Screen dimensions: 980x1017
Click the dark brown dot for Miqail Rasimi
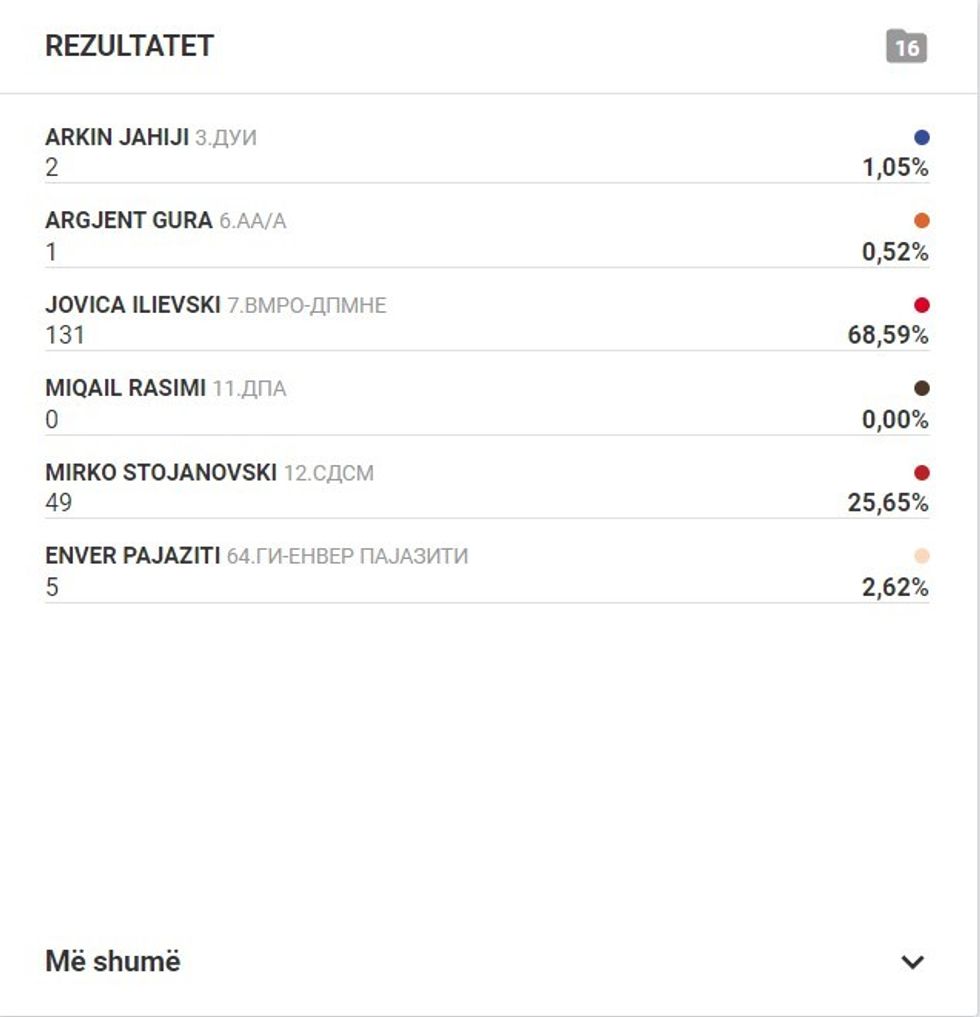(x=921, y=389)
